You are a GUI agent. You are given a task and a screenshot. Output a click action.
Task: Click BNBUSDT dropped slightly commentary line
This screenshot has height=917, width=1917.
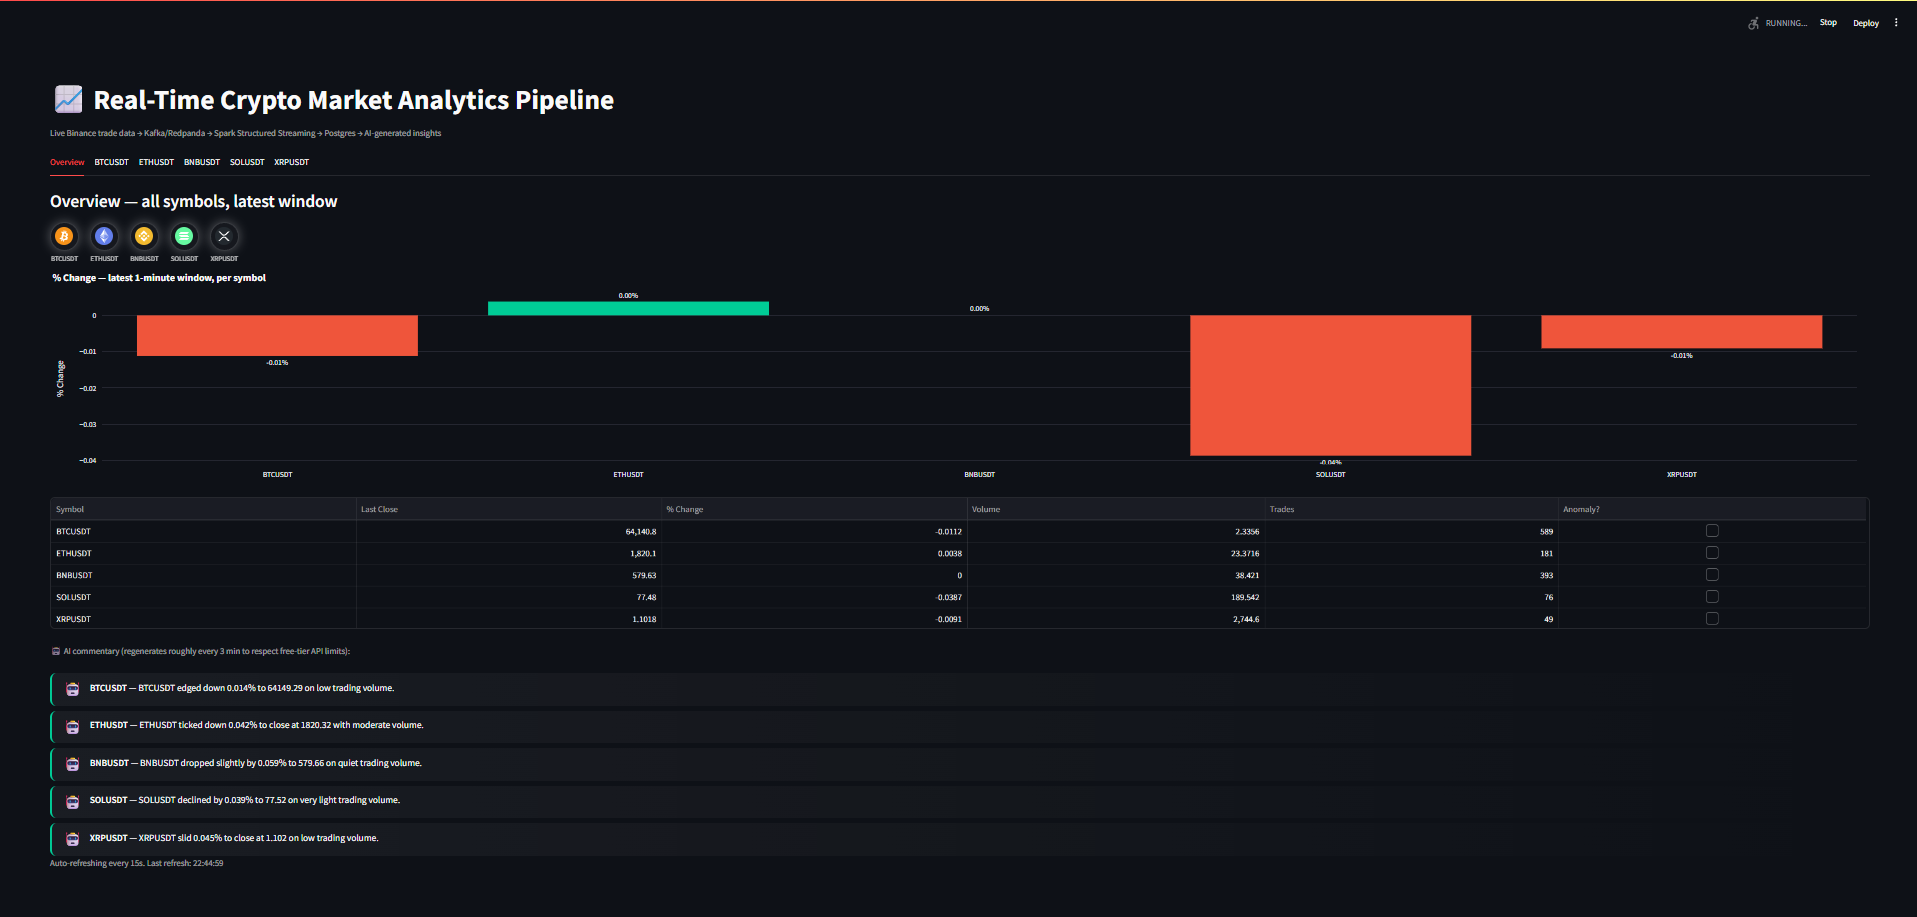pyautogui.click(x=256, y=763)
